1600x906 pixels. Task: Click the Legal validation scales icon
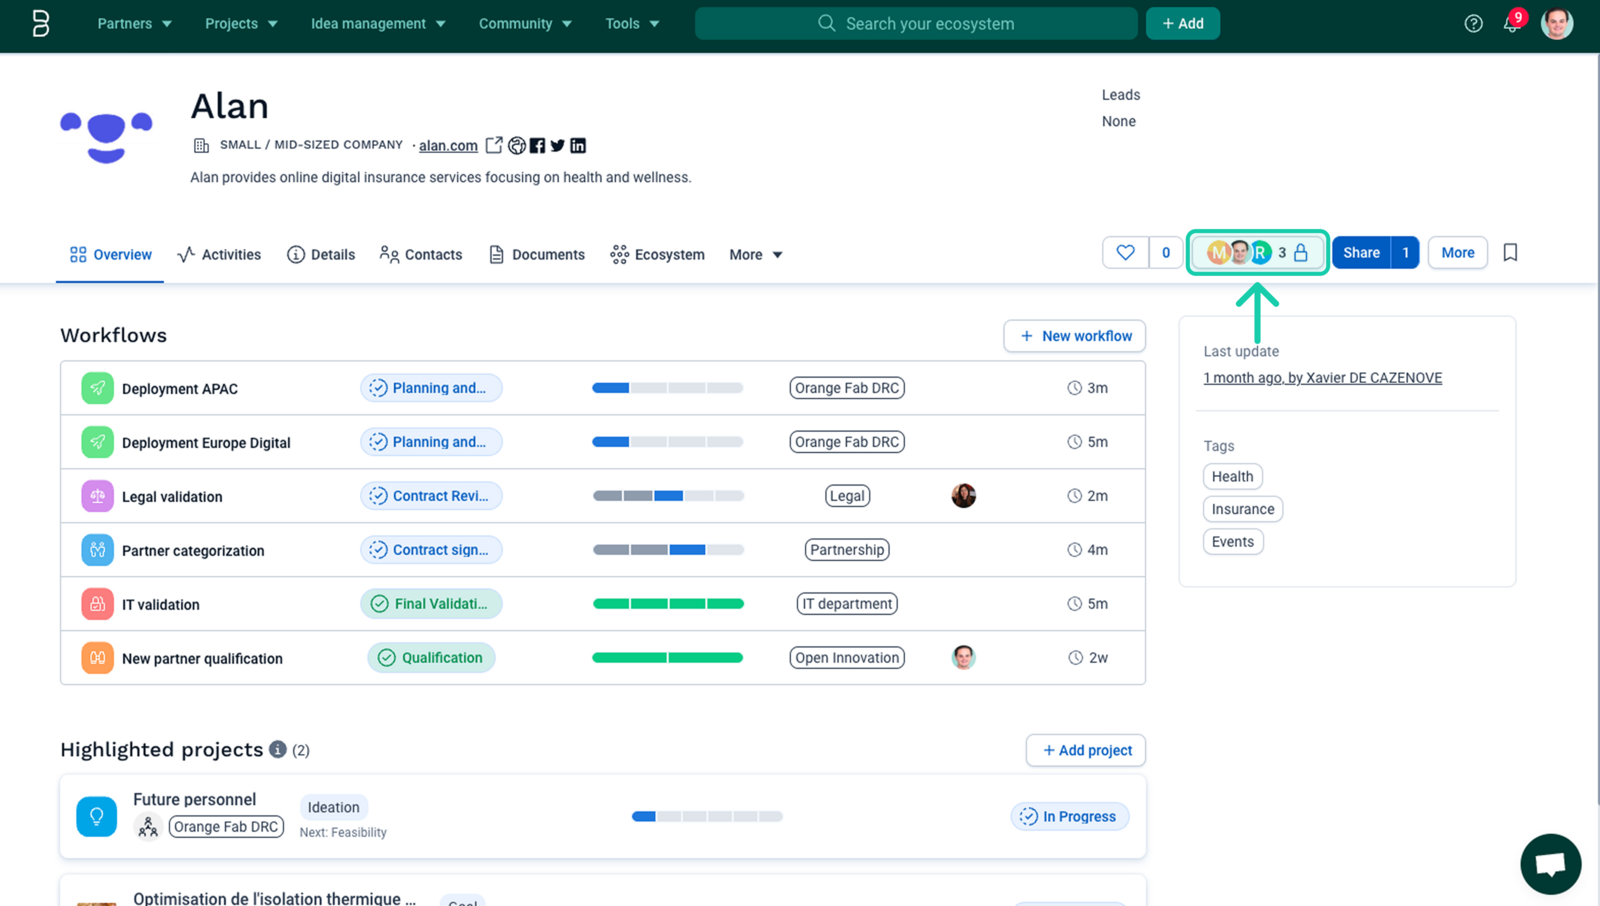(x=97, y=496)
